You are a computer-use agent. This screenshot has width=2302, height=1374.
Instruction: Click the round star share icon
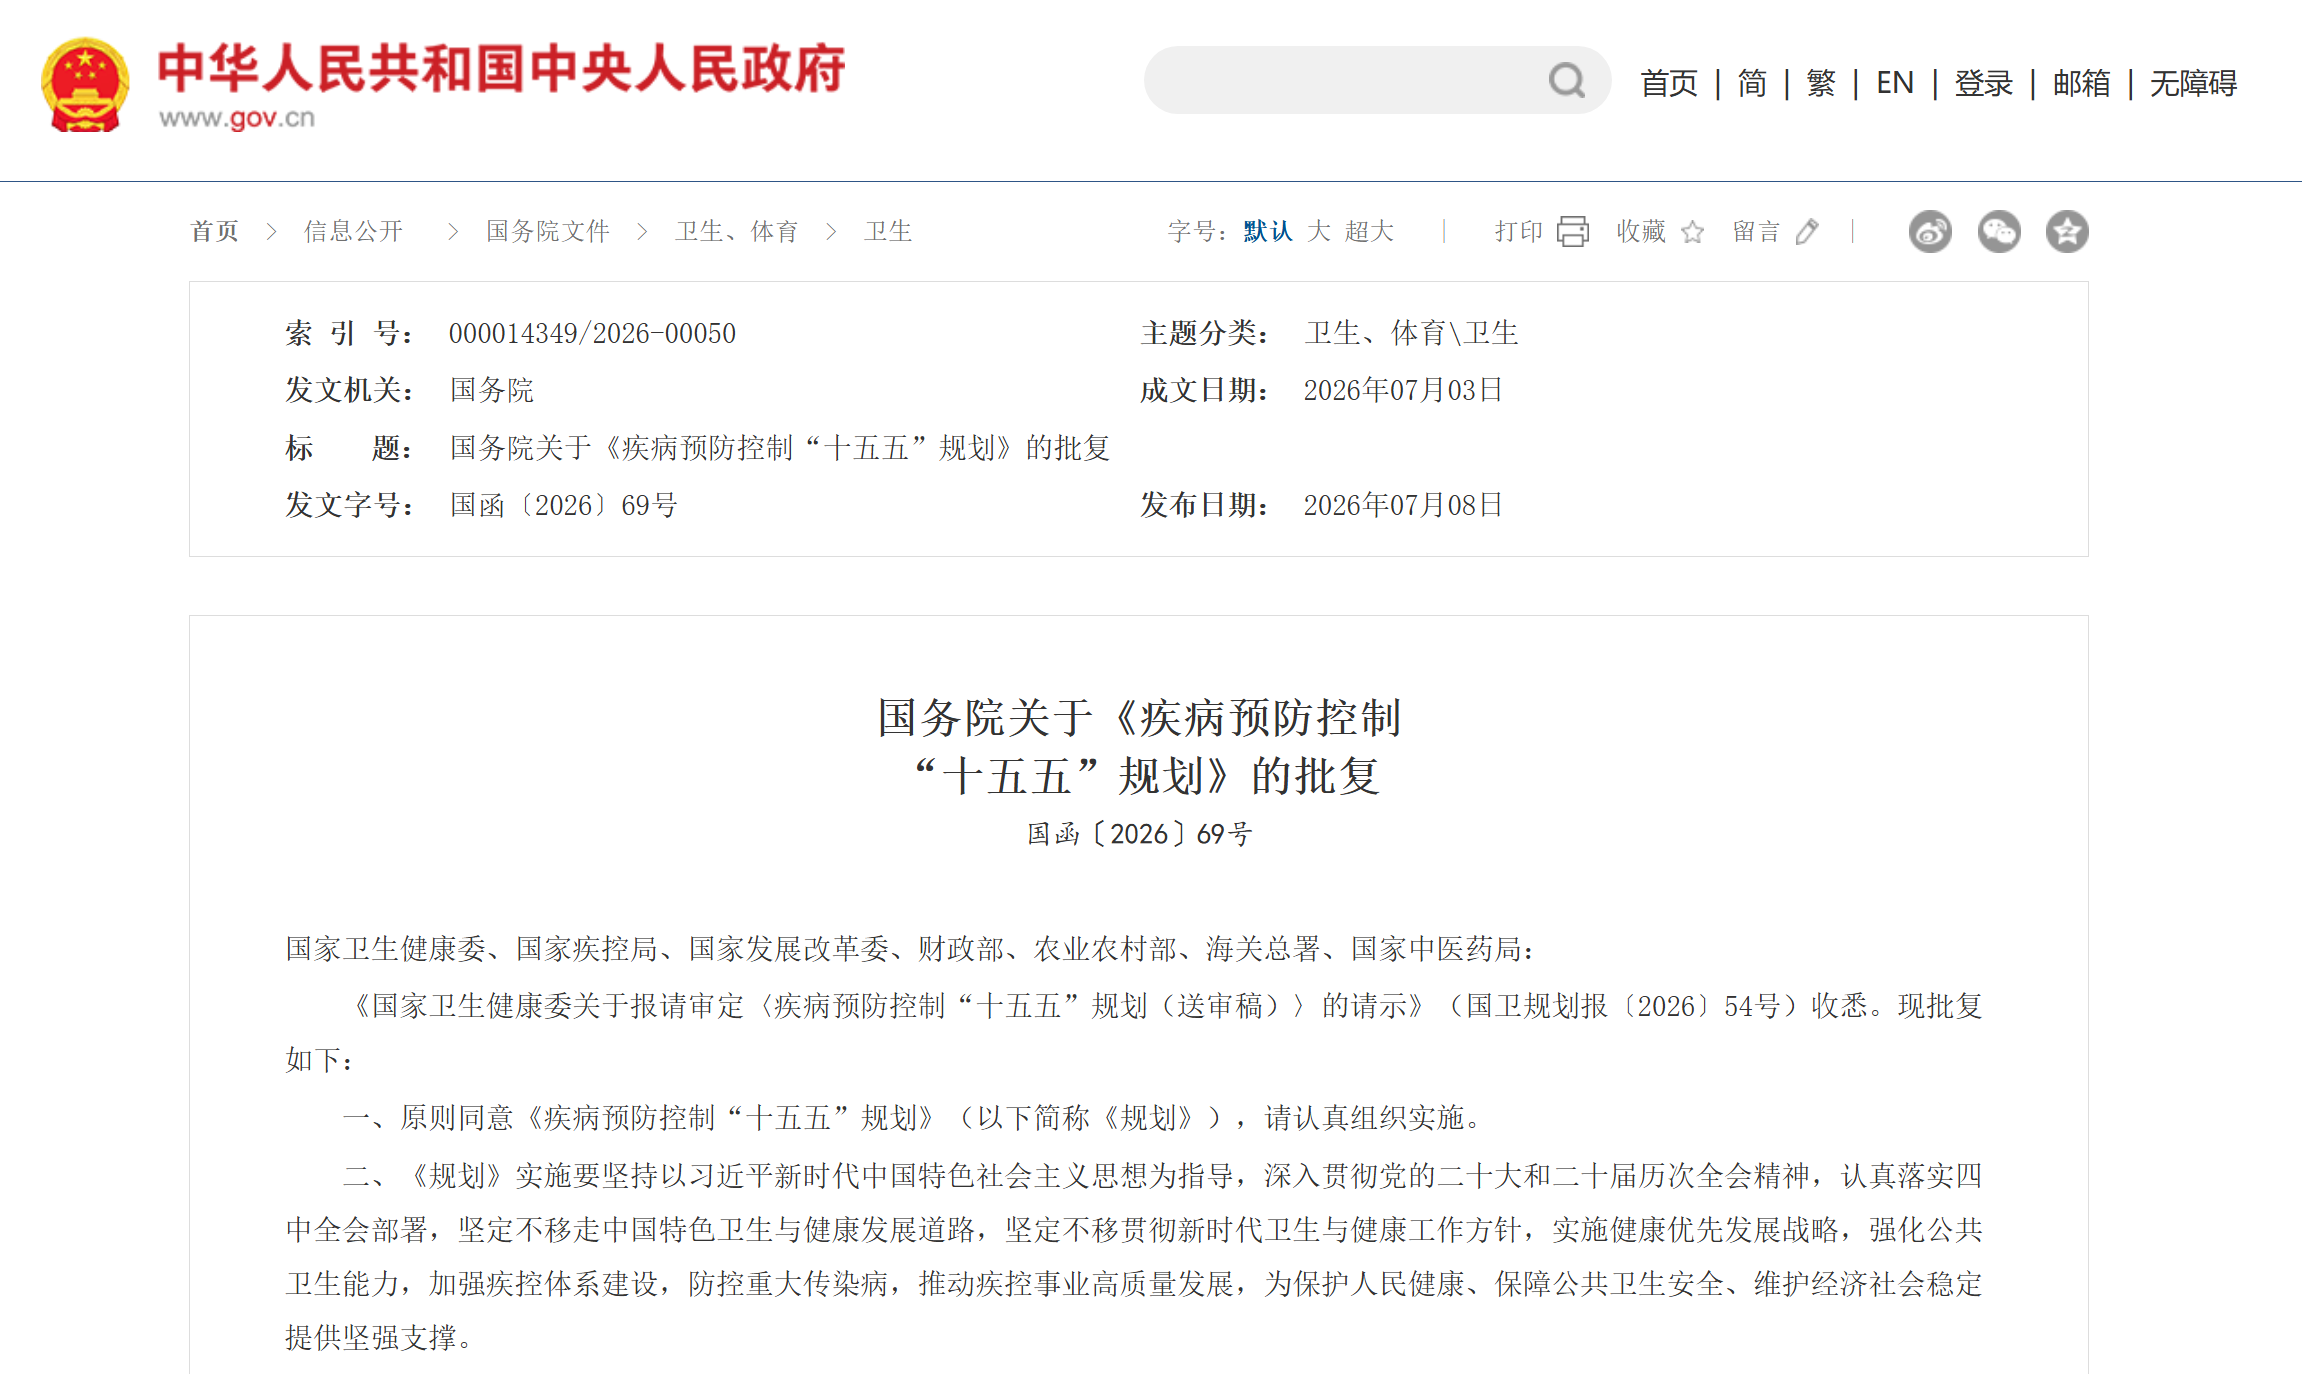(x=2067, y=232)
